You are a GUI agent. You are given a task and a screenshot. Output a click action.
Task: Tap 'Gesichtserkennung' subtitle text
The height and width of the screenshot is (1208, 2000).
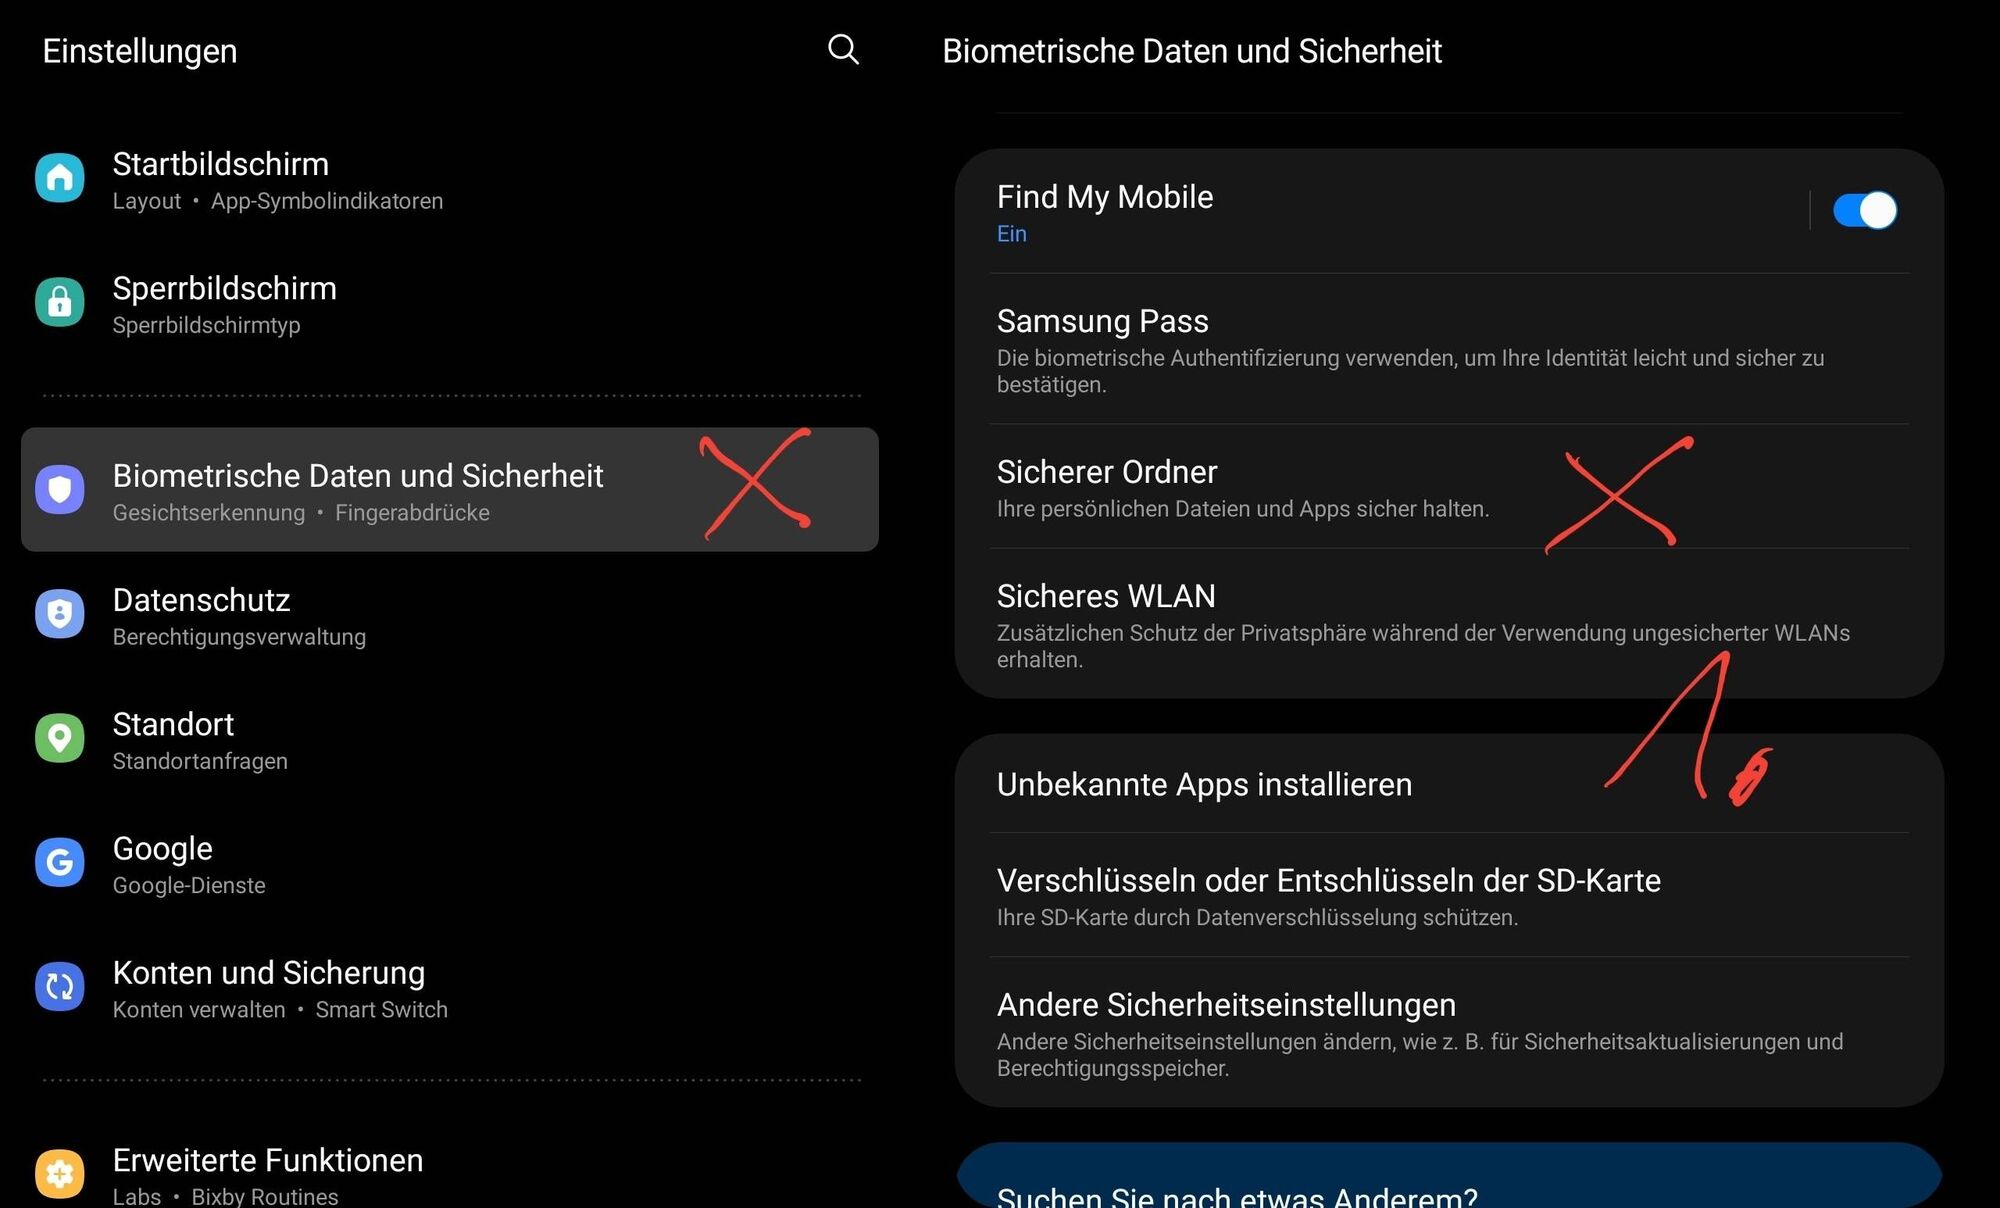click(208, 513)
